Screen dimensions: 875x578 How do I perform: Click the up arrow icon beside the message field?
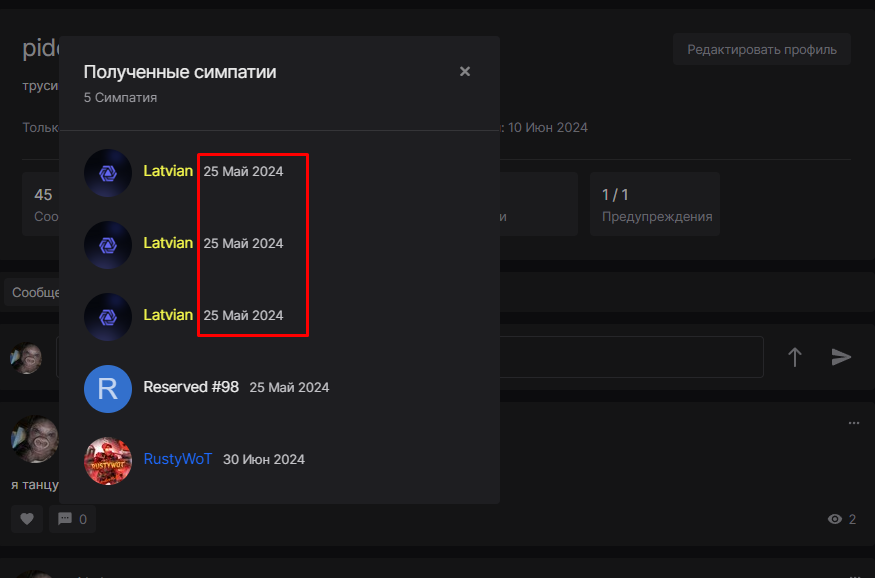click(x=795, y=357)
